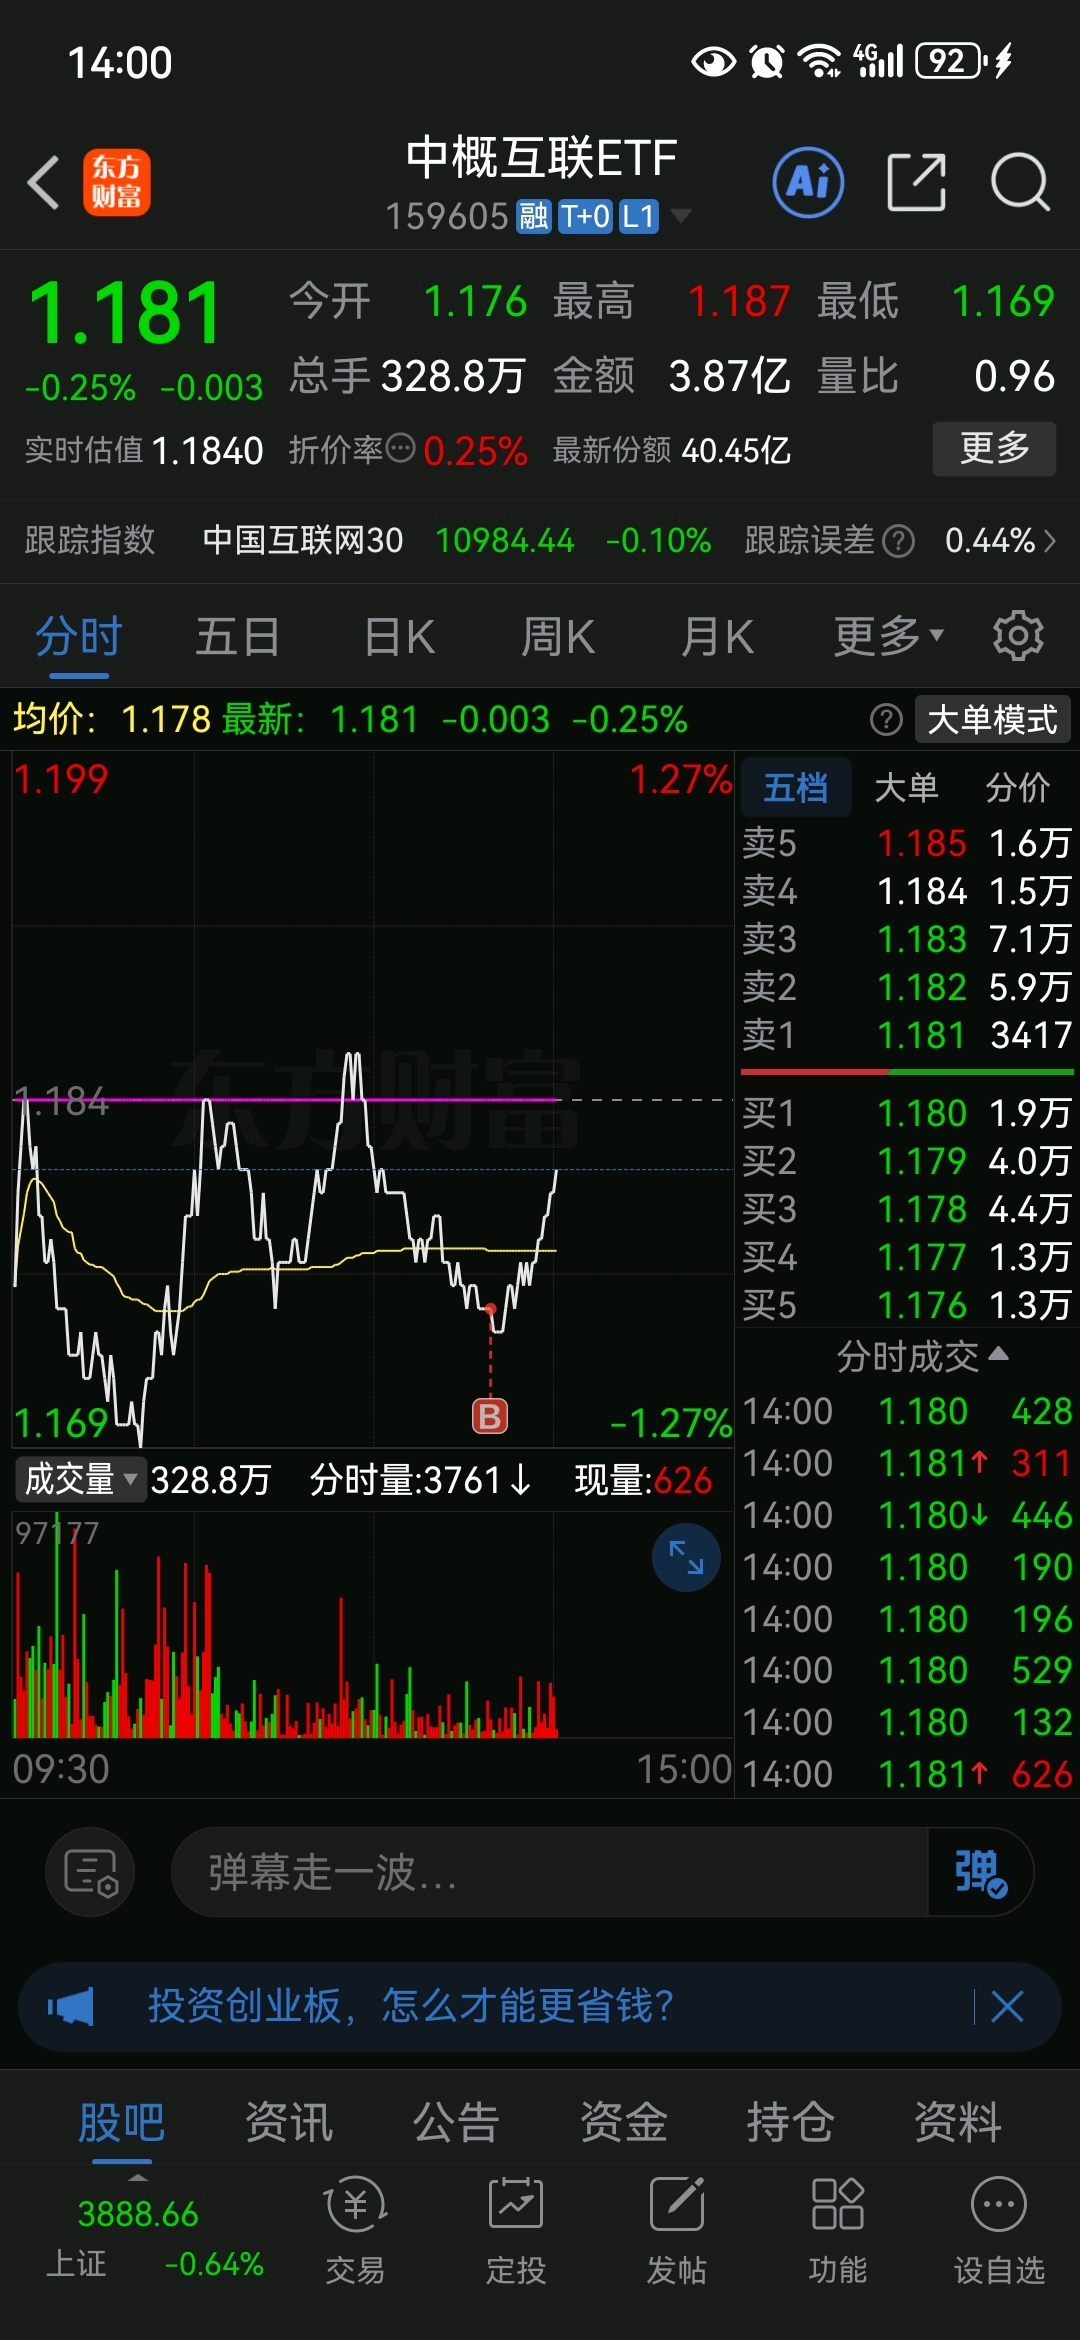1080x2340 pixels.
Task: Go back with the left arrow
Action: point(44,182)
